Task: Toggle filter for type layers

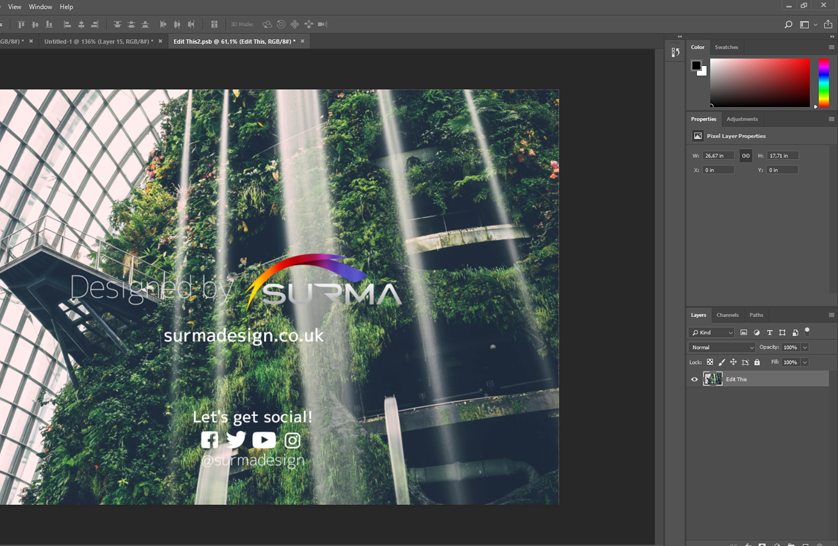Action: pyautogui.click(x=770, y=332)
